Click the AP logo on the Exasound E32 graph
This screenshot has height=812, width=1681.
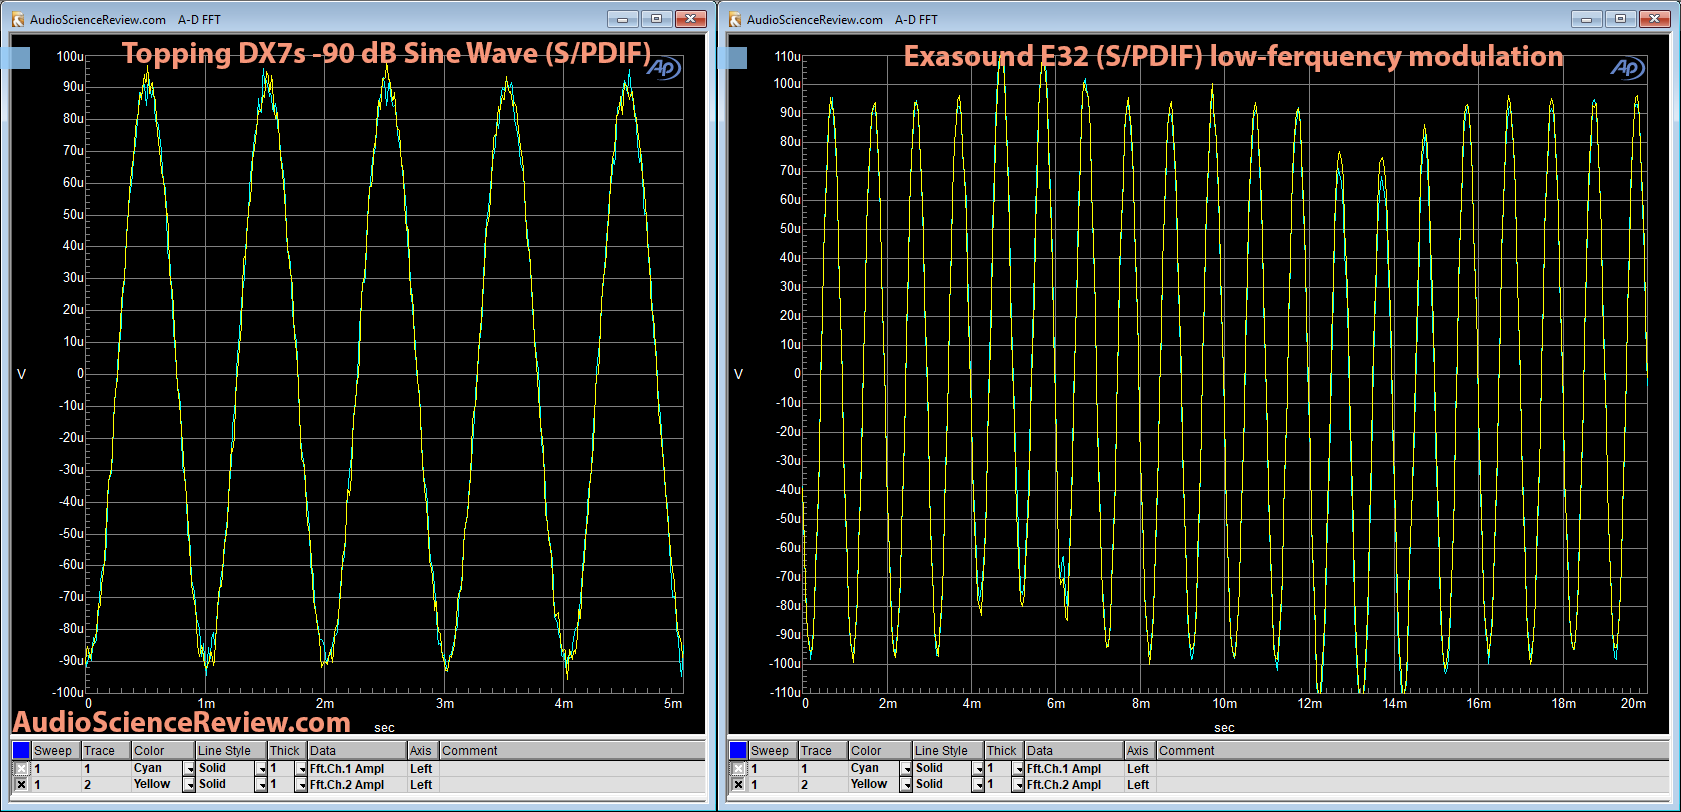click(1628, 68)
